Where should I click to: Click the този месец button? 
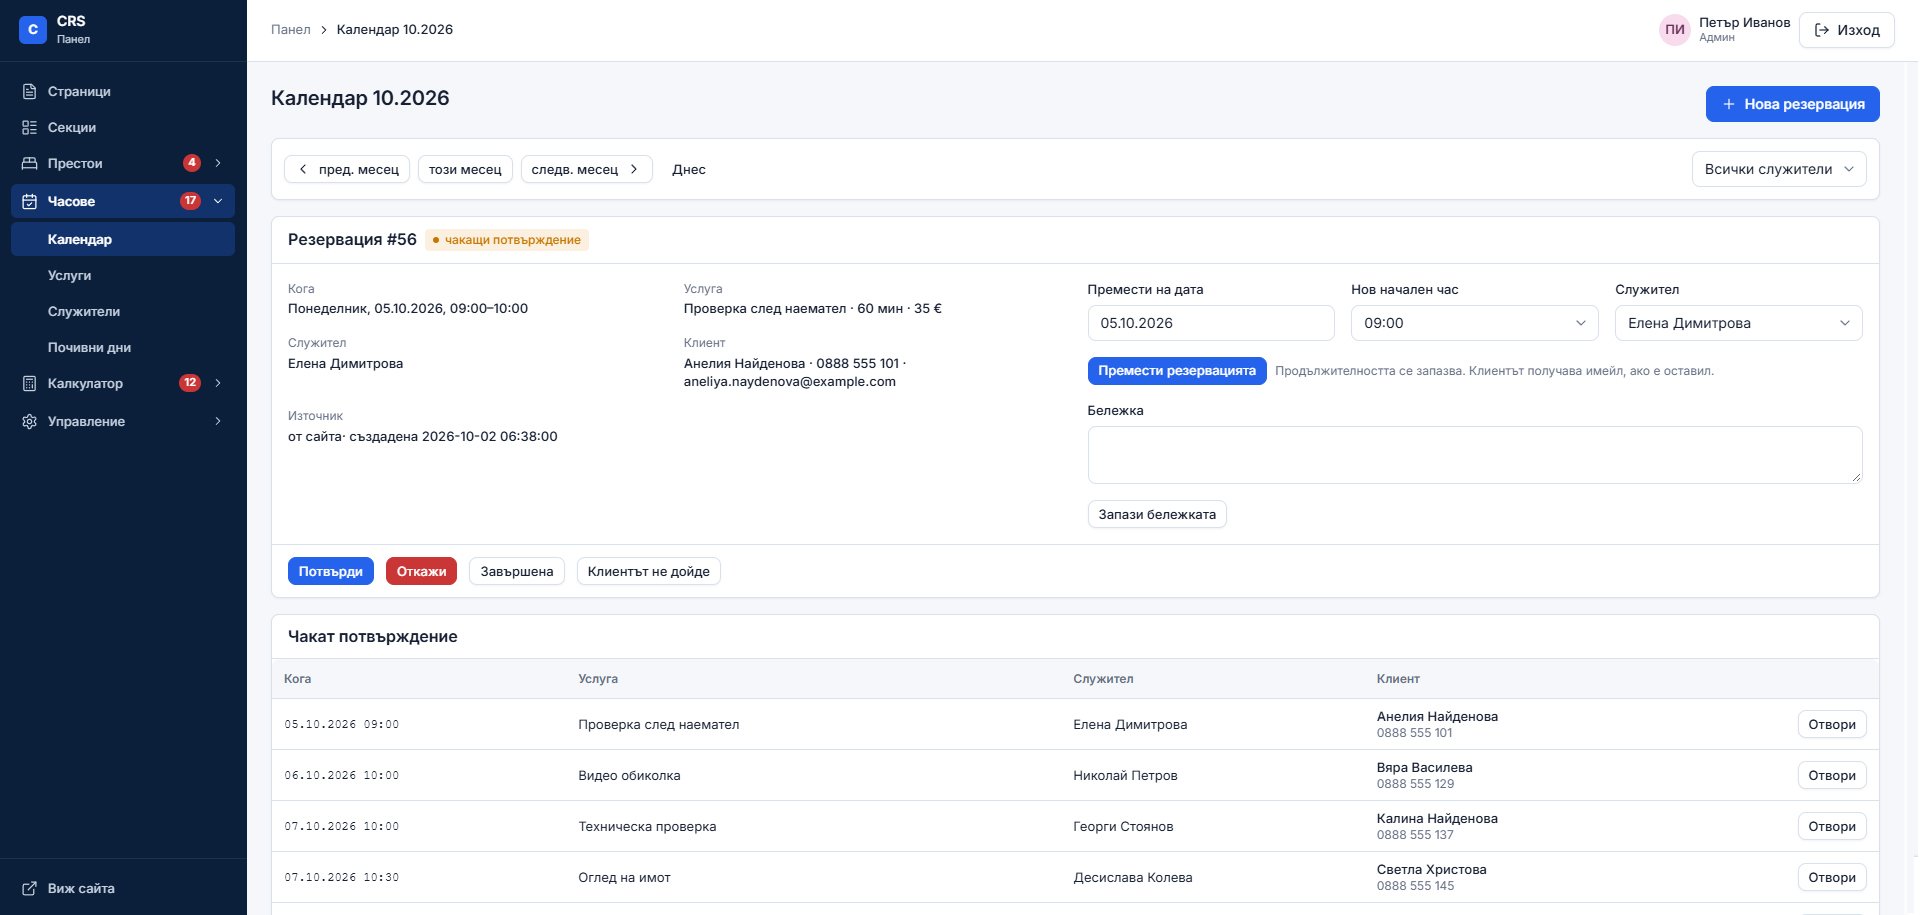[465, 169]
